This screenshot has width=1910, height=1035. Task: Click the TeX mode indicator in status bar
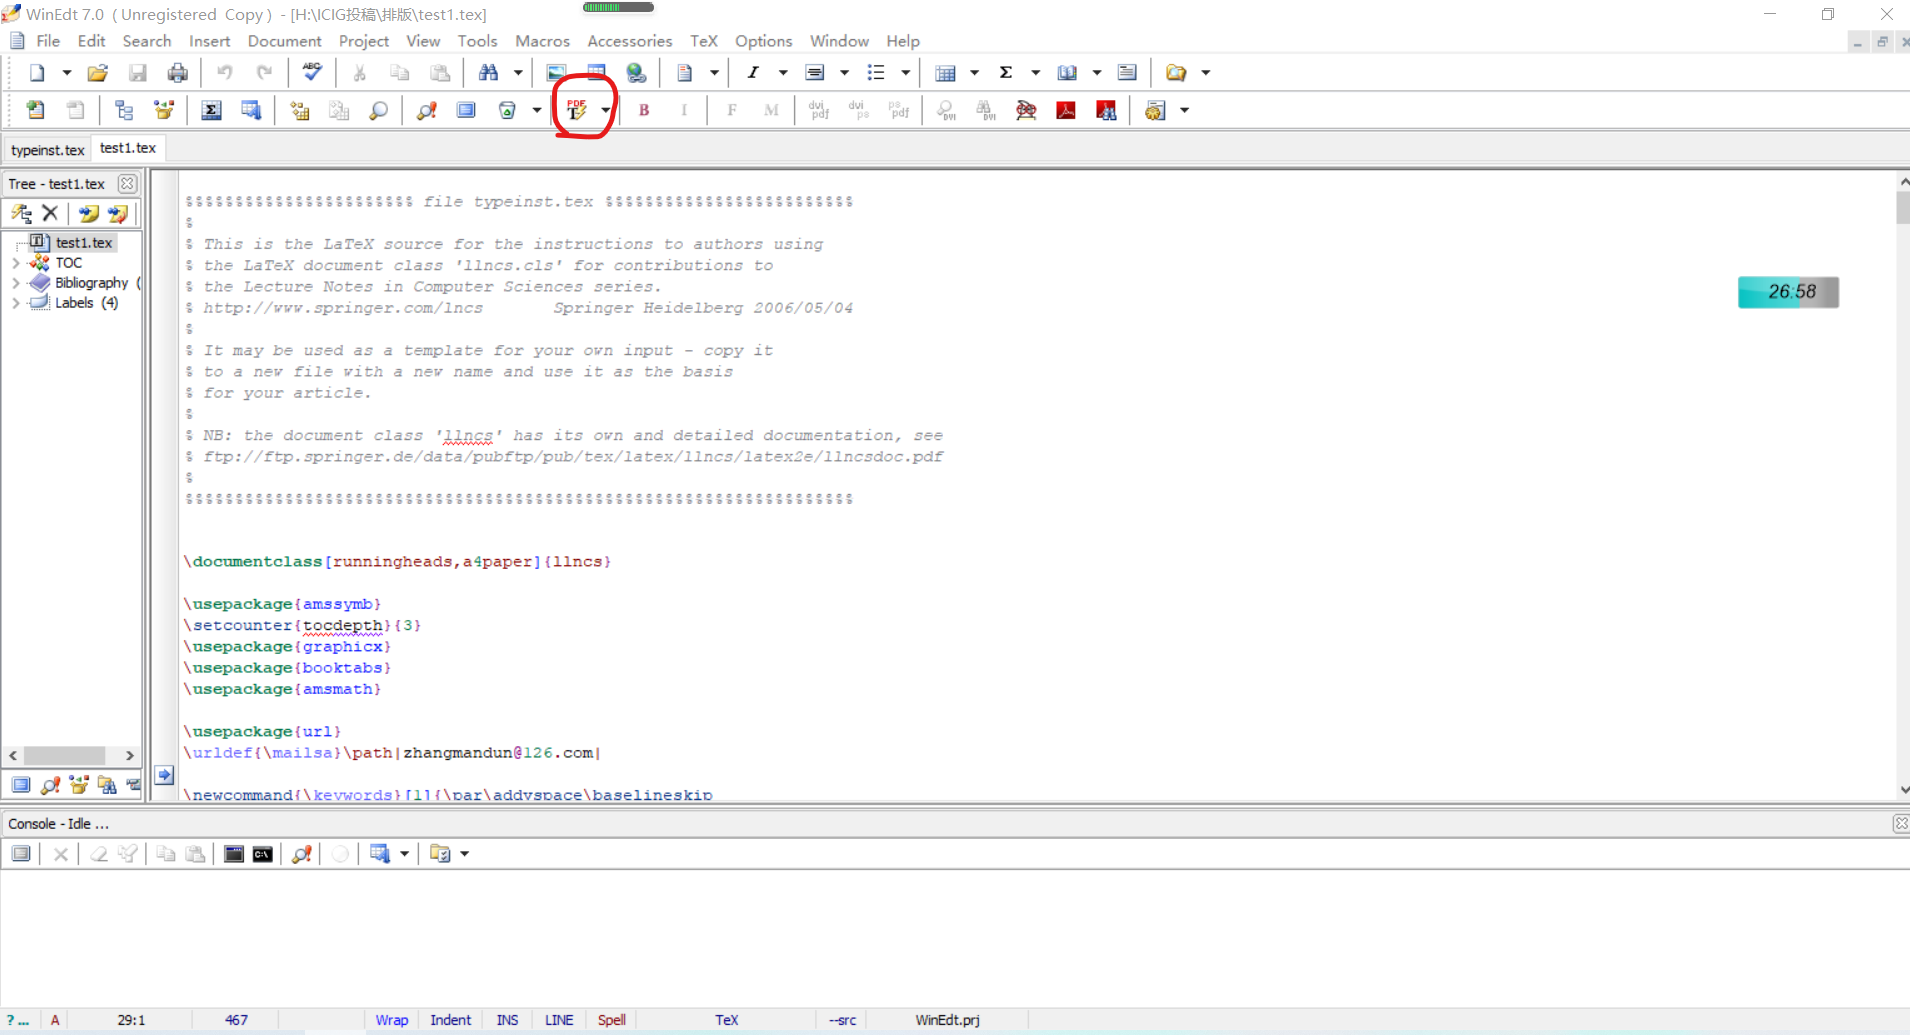tap(727, 1020)
